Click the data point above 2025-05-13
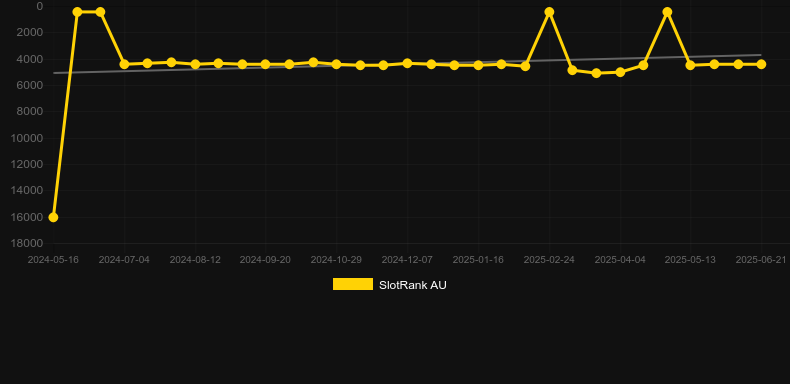 (x=690, y=65)
